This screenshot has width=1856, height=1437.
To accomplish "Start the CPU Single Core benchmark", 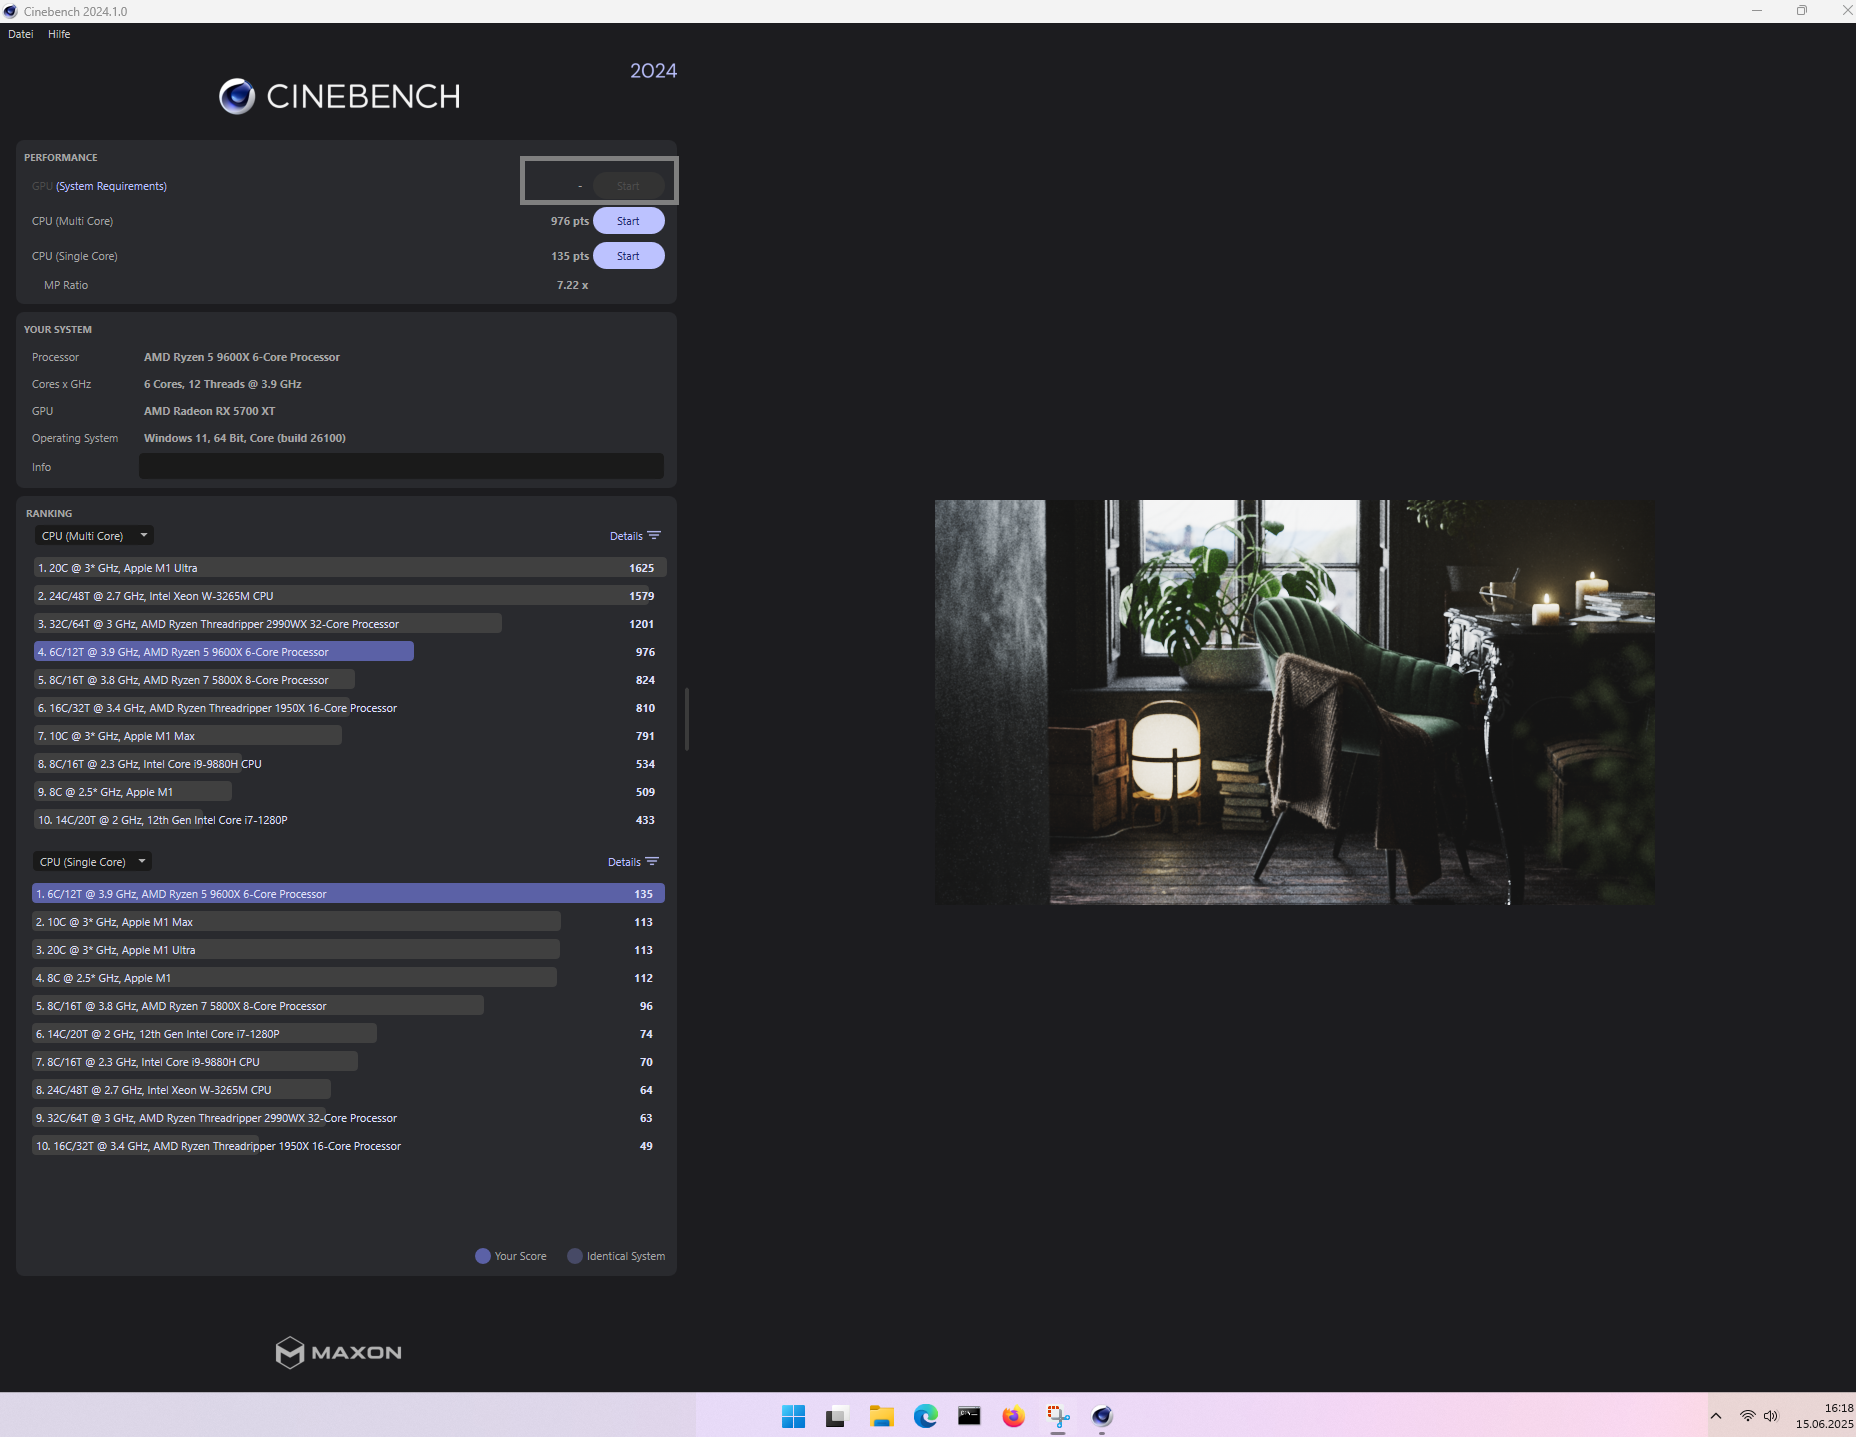I will [x=628, y=256].
